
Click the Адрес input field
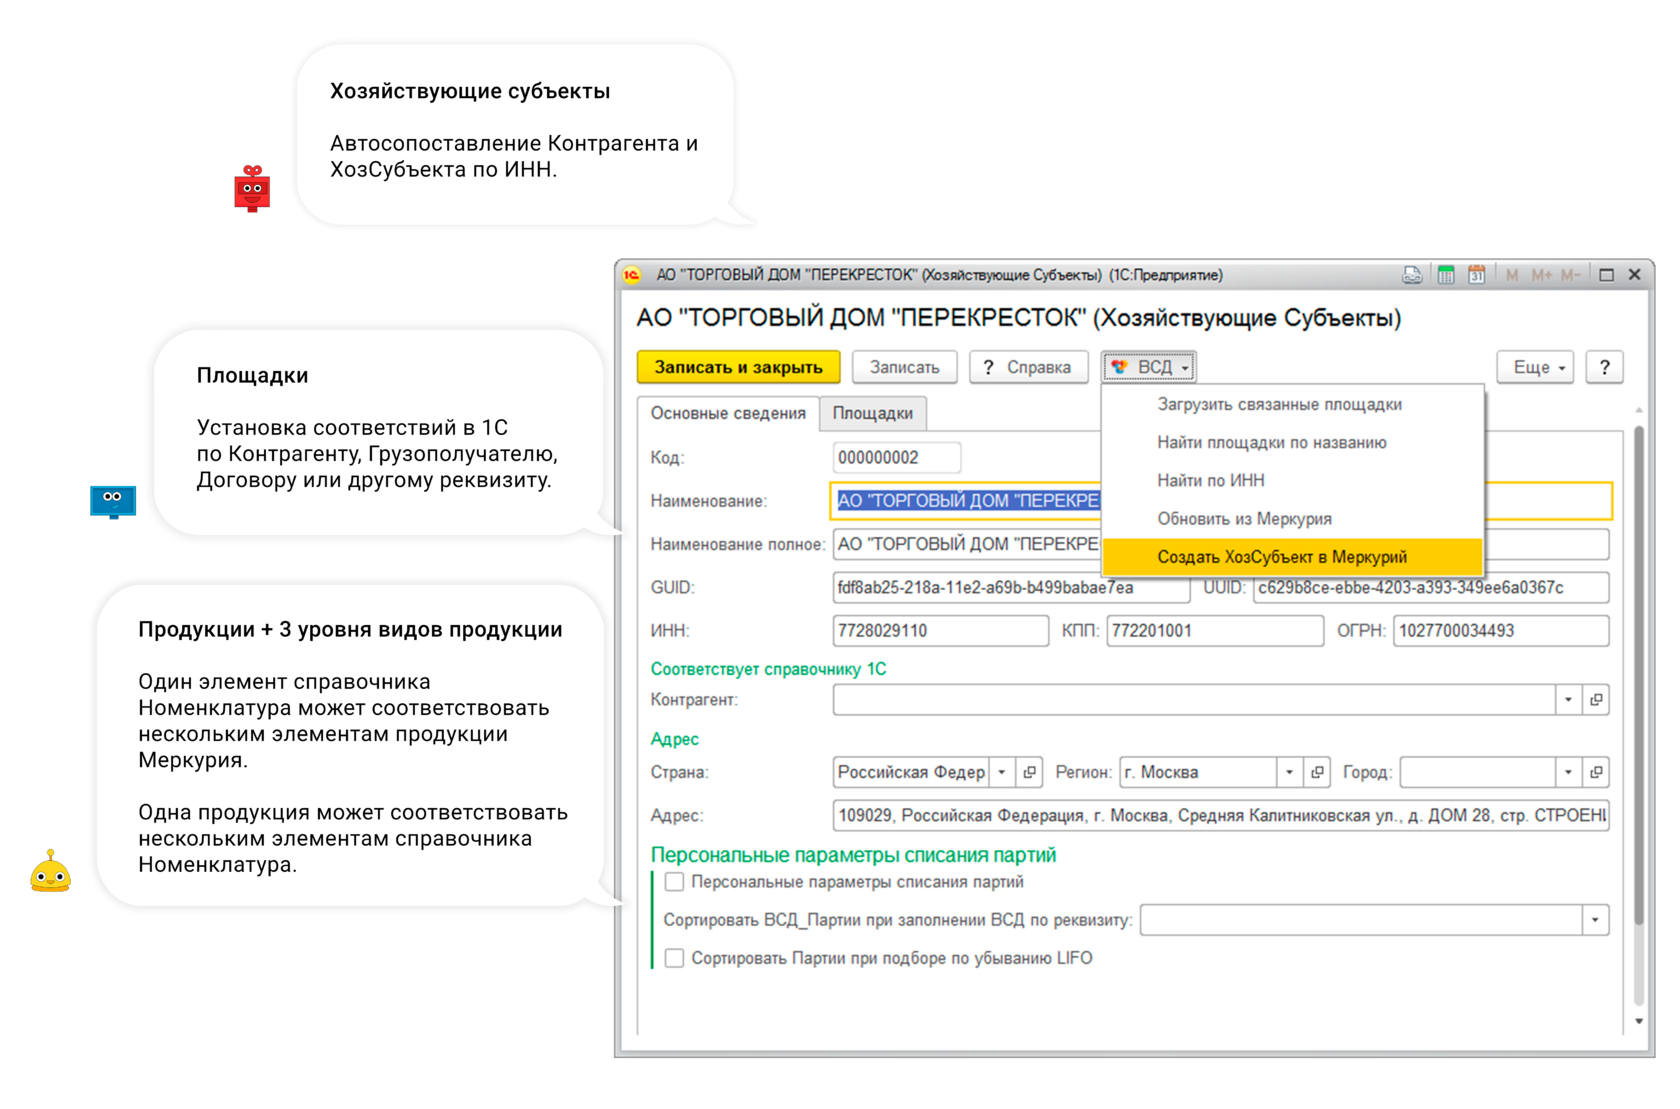1220,816
